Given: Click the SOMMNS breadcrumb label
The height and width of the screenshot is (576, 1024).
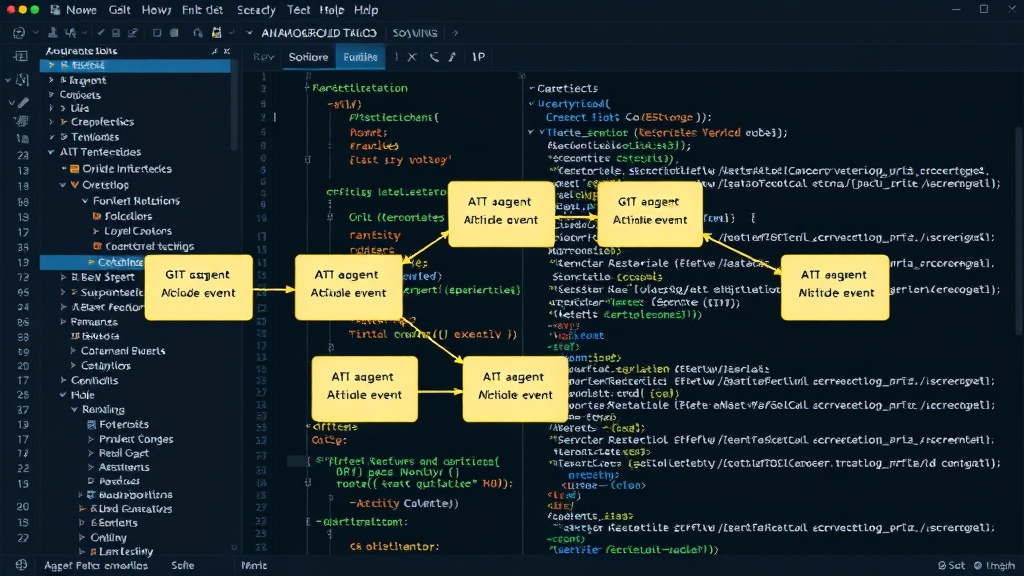Looking at the screenshot, I should coord(415,33).
